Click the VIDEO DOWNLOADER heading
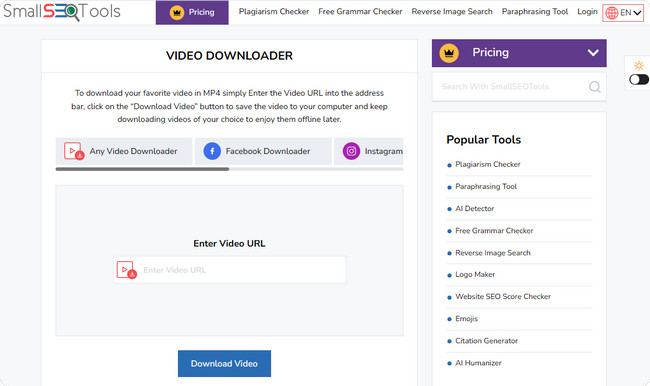 [229, 56]
